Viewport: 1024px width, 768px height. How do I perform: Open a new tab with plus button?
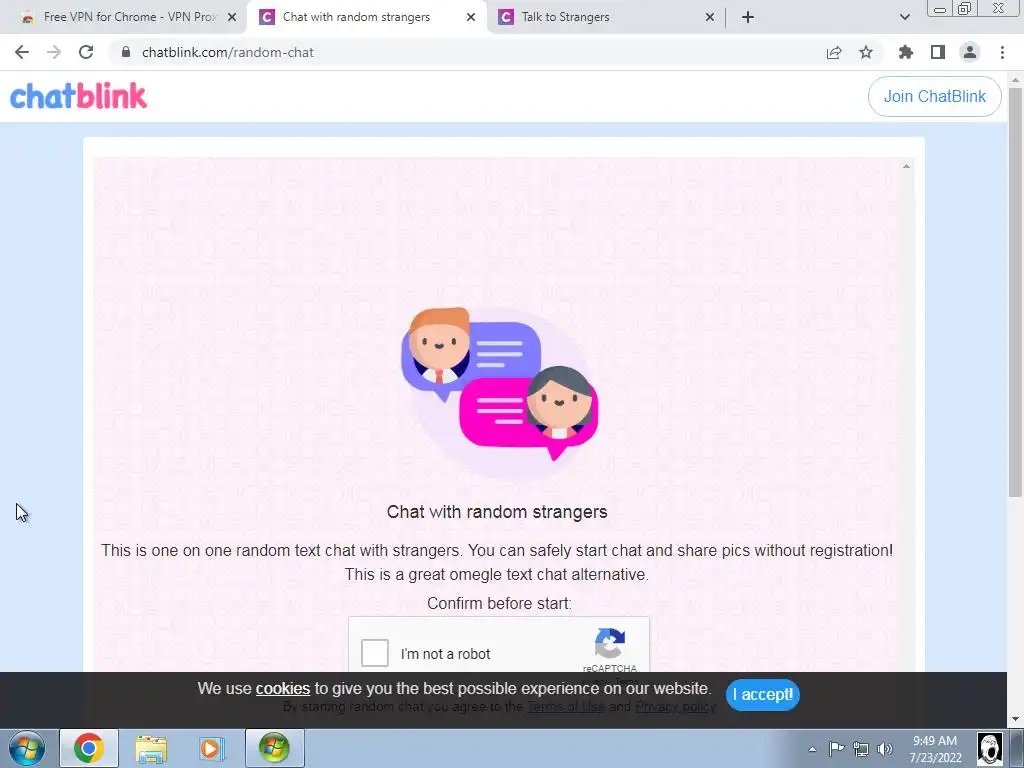pyautogui.click(x=748, y=17)
